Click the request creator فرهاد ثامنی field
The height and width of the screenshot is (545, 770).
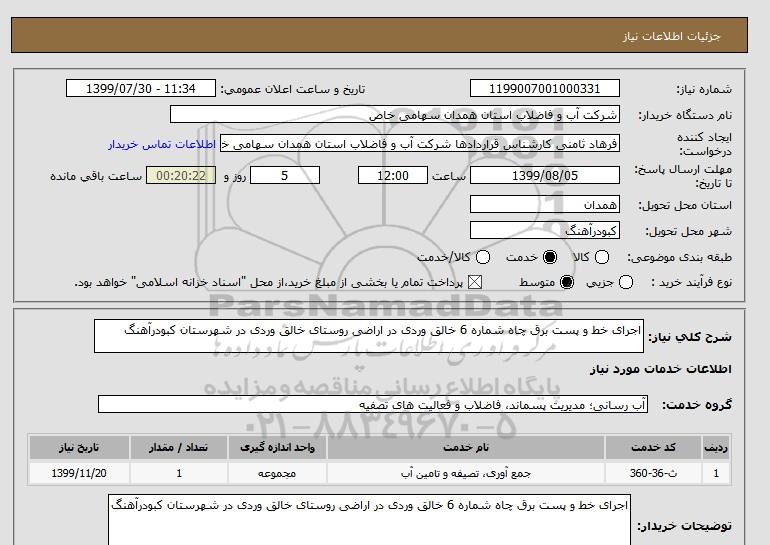coord(420,144)
